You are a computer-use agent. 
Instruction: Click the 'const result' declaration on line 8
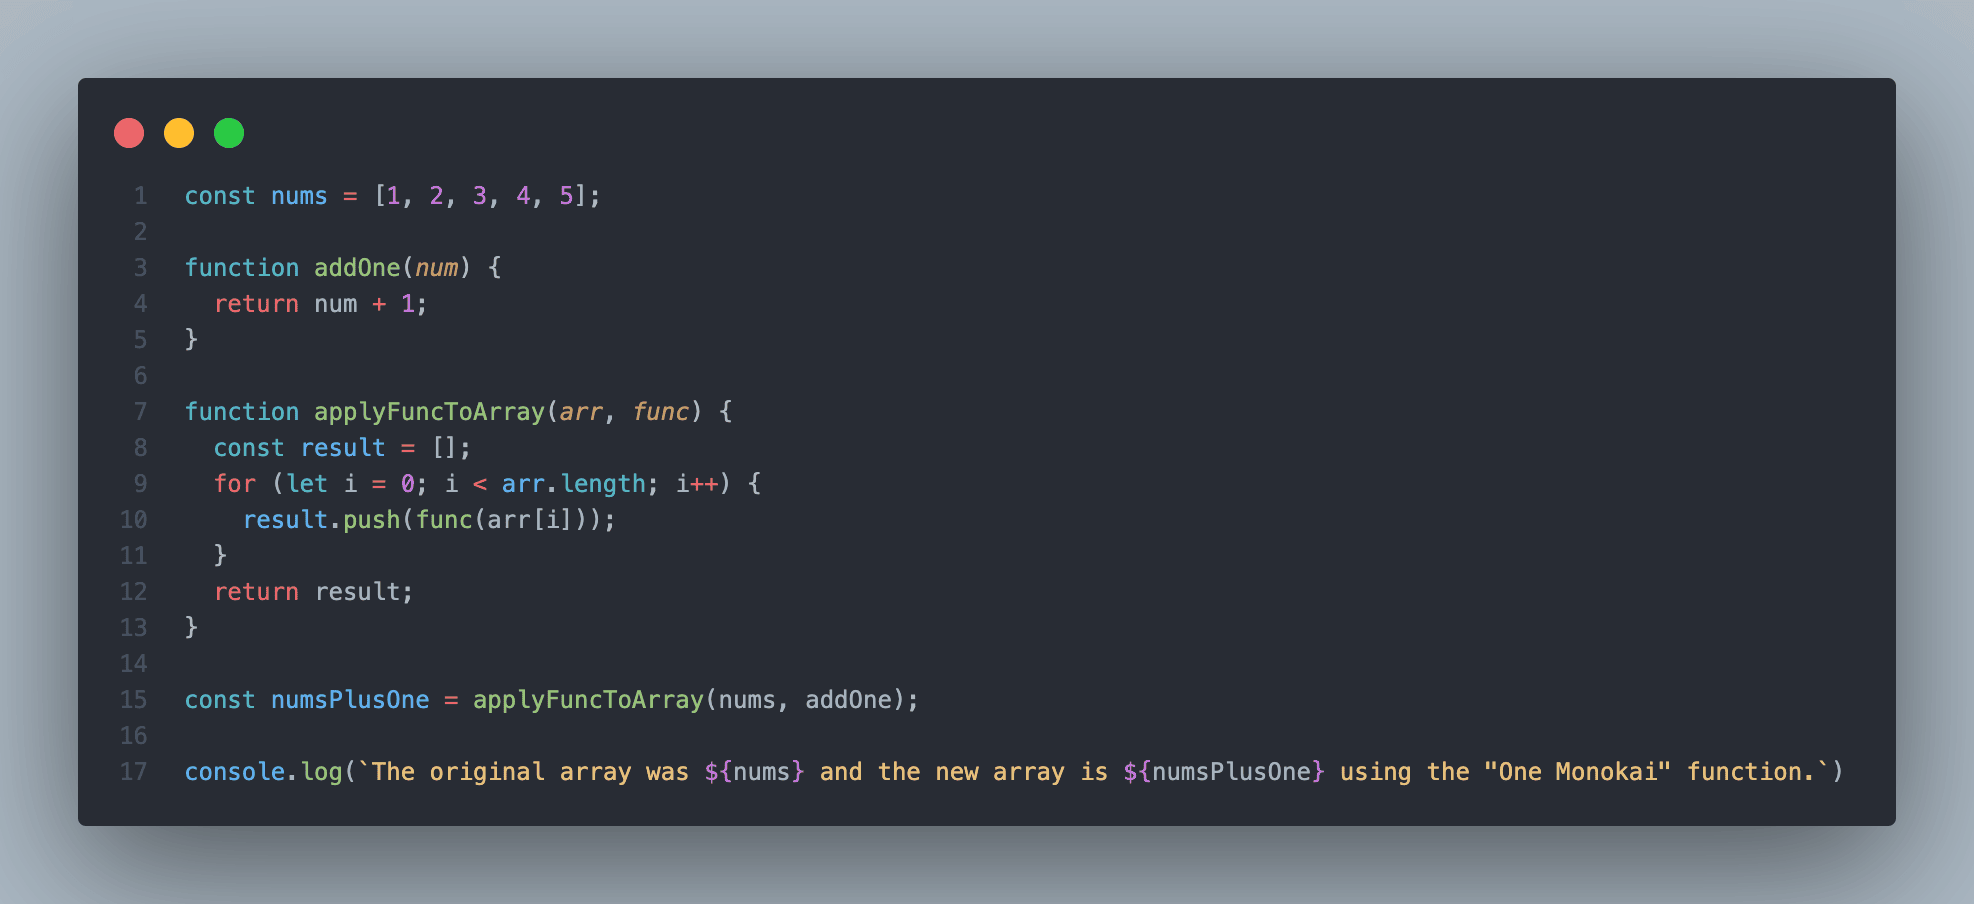(x=299, y=448)
